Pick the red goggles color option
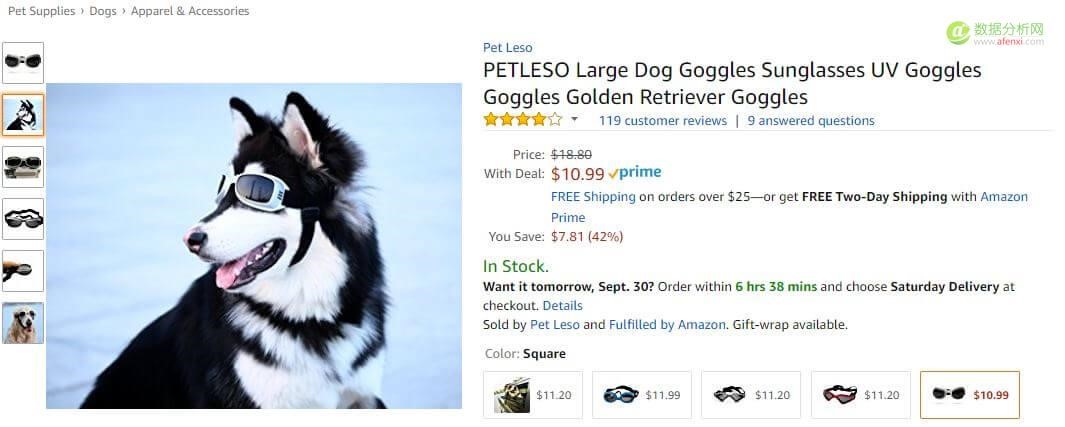This screenshot has height=427, width=1065. [x=860, y=395]
